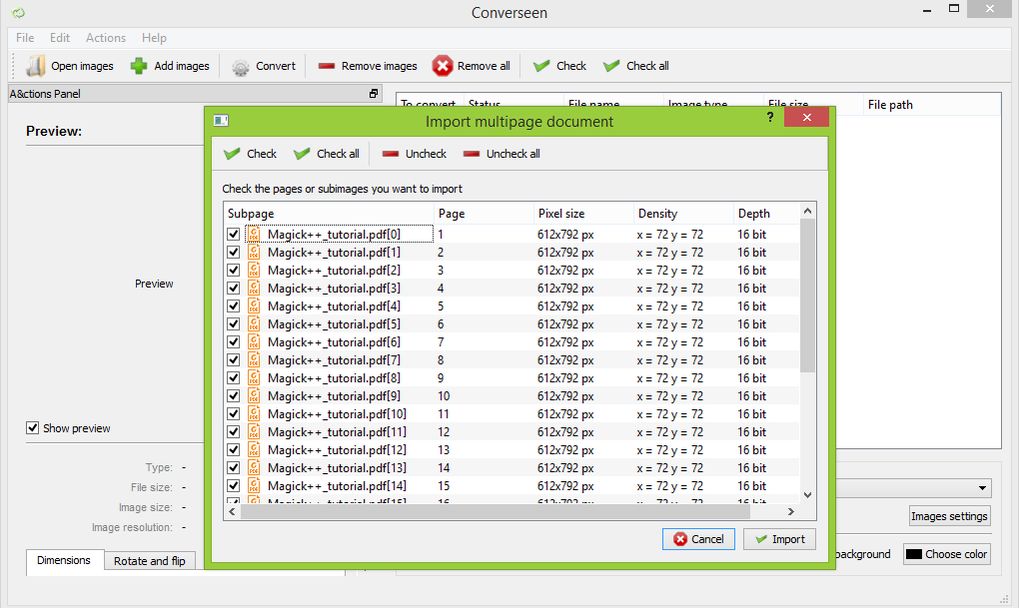Click the Add images green plus icon
This screenshot has height=608, width=1019.
point(138,66)
